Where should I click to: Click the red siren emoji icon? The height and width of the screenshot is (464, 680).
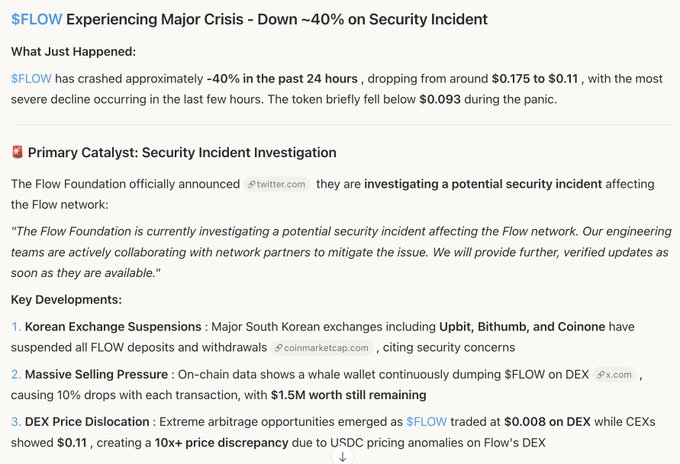point(17,153)
